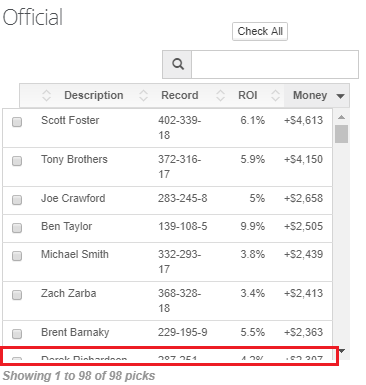Click the magnifying glass search icon
This screenshot has height=385, width=366.
point(178,64)
